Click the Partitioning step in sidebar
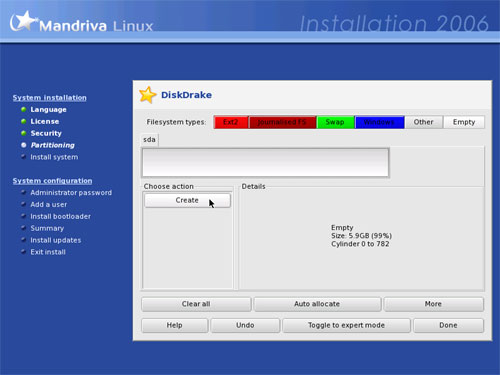This screenshot has width=500, height=375. 53,145
